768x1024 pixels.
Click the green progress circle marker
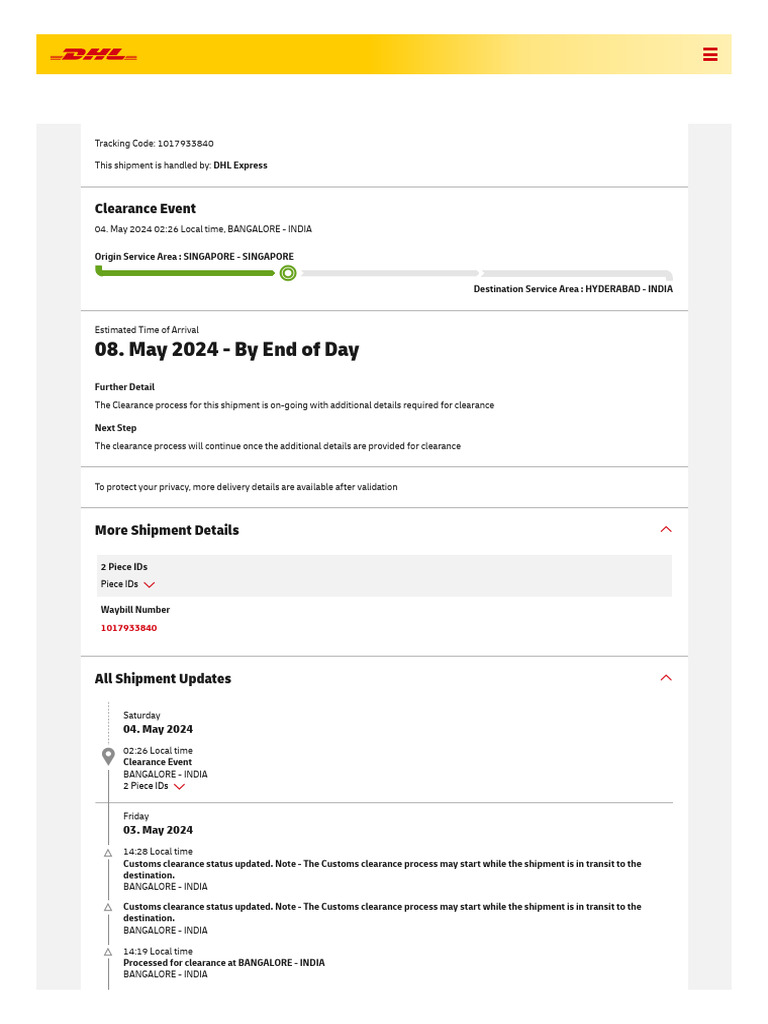click(x=288, y=273)
